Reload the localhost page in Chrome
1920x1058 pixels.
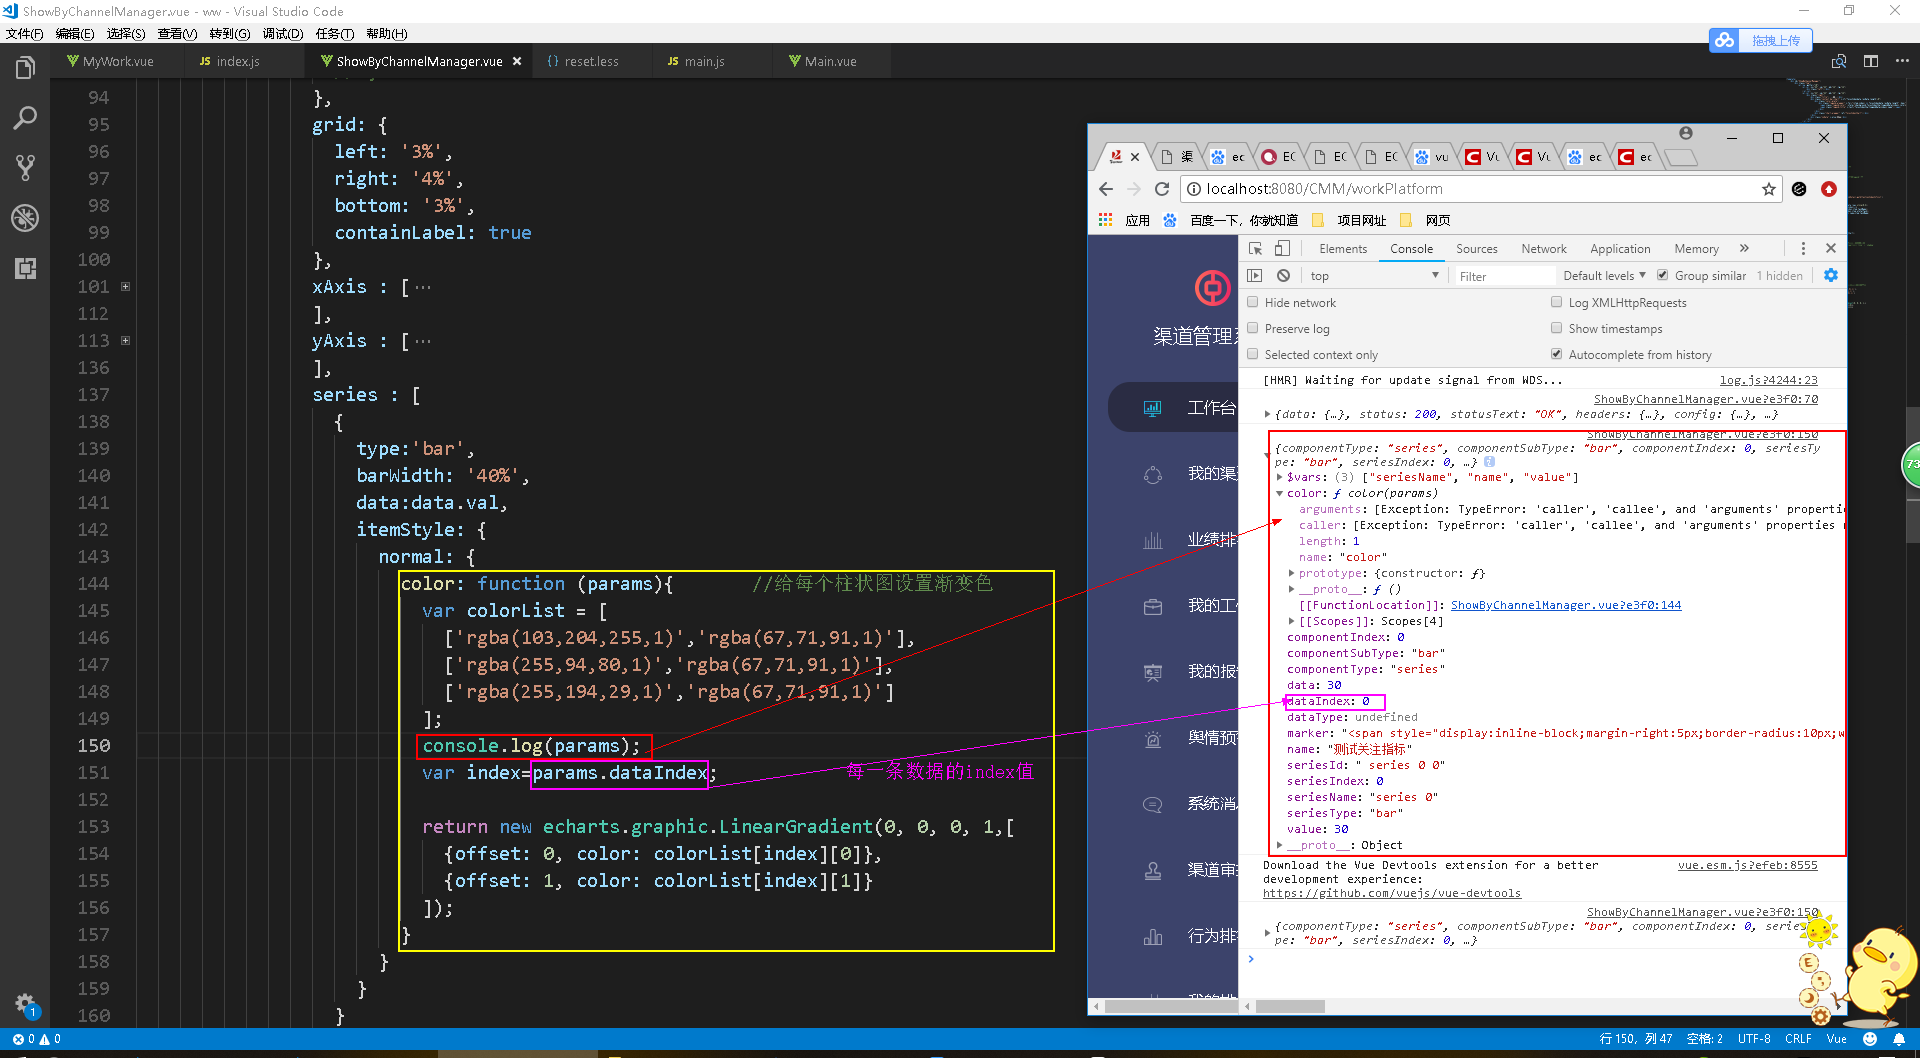pos(1162,189)
